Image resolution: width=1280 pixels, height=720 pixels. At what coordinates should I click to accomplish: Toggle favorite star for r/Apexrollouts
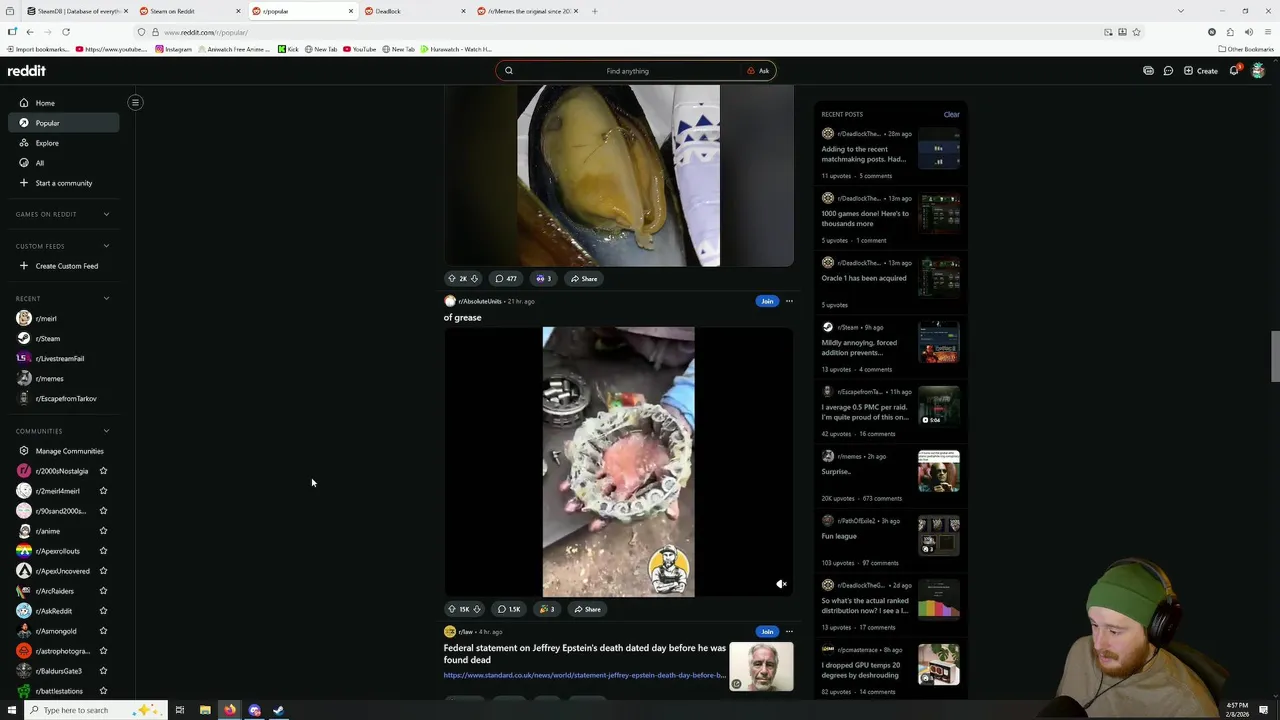pyautogui.click(x=103, y=551)
